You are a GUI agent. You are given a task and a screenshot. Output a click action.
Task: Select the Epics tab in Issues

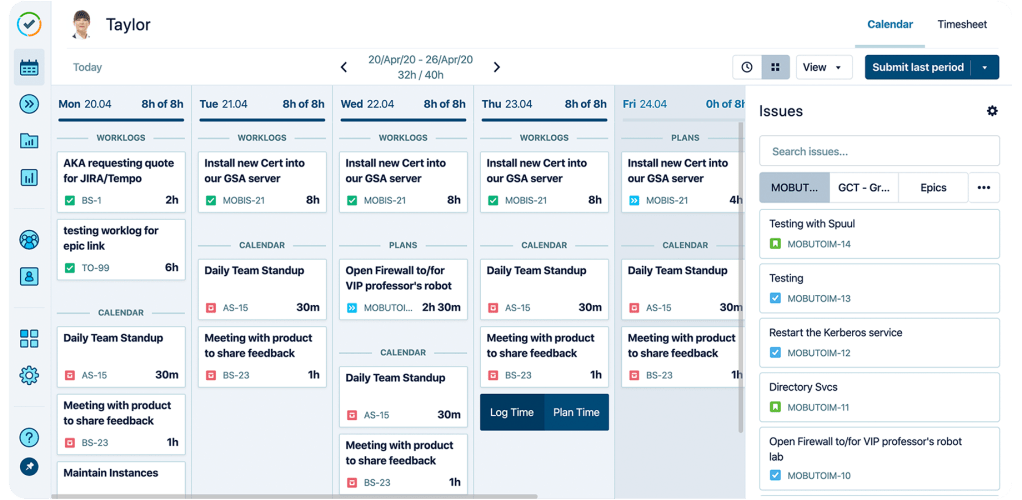click(932, 187)
